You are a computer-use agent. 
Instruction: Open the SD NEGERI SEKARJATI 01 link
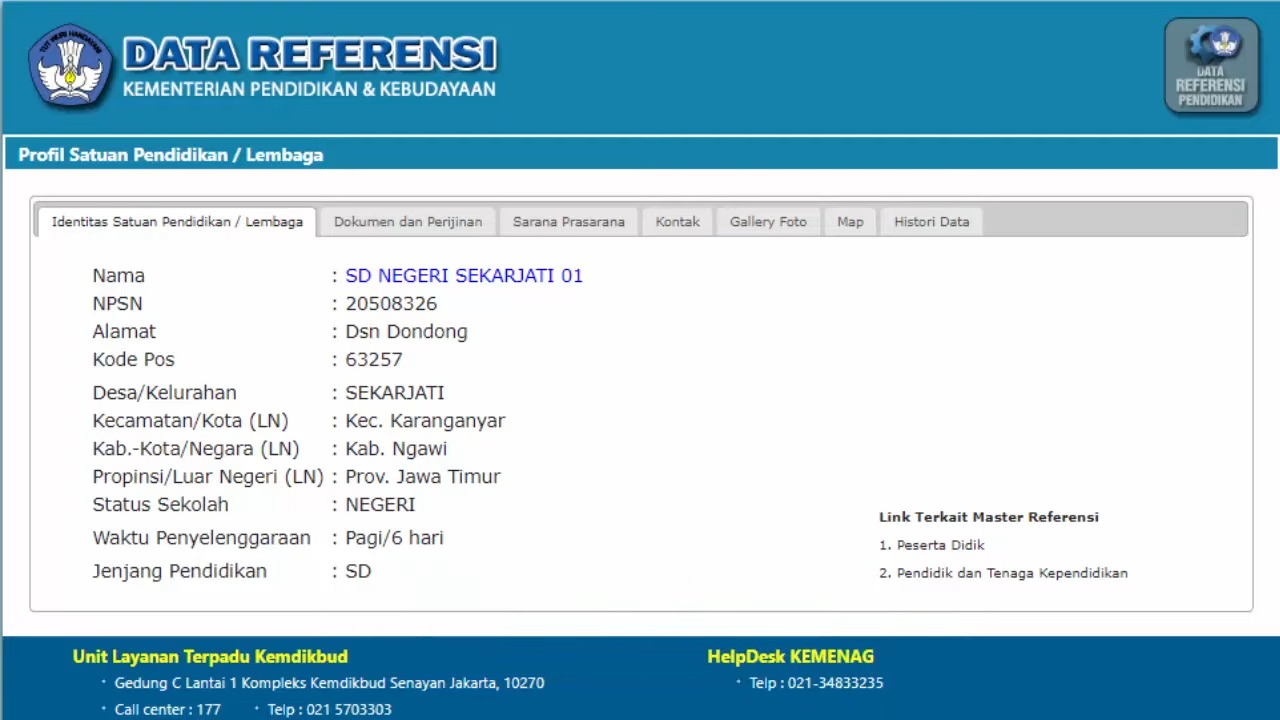click(x=464, y=276)
